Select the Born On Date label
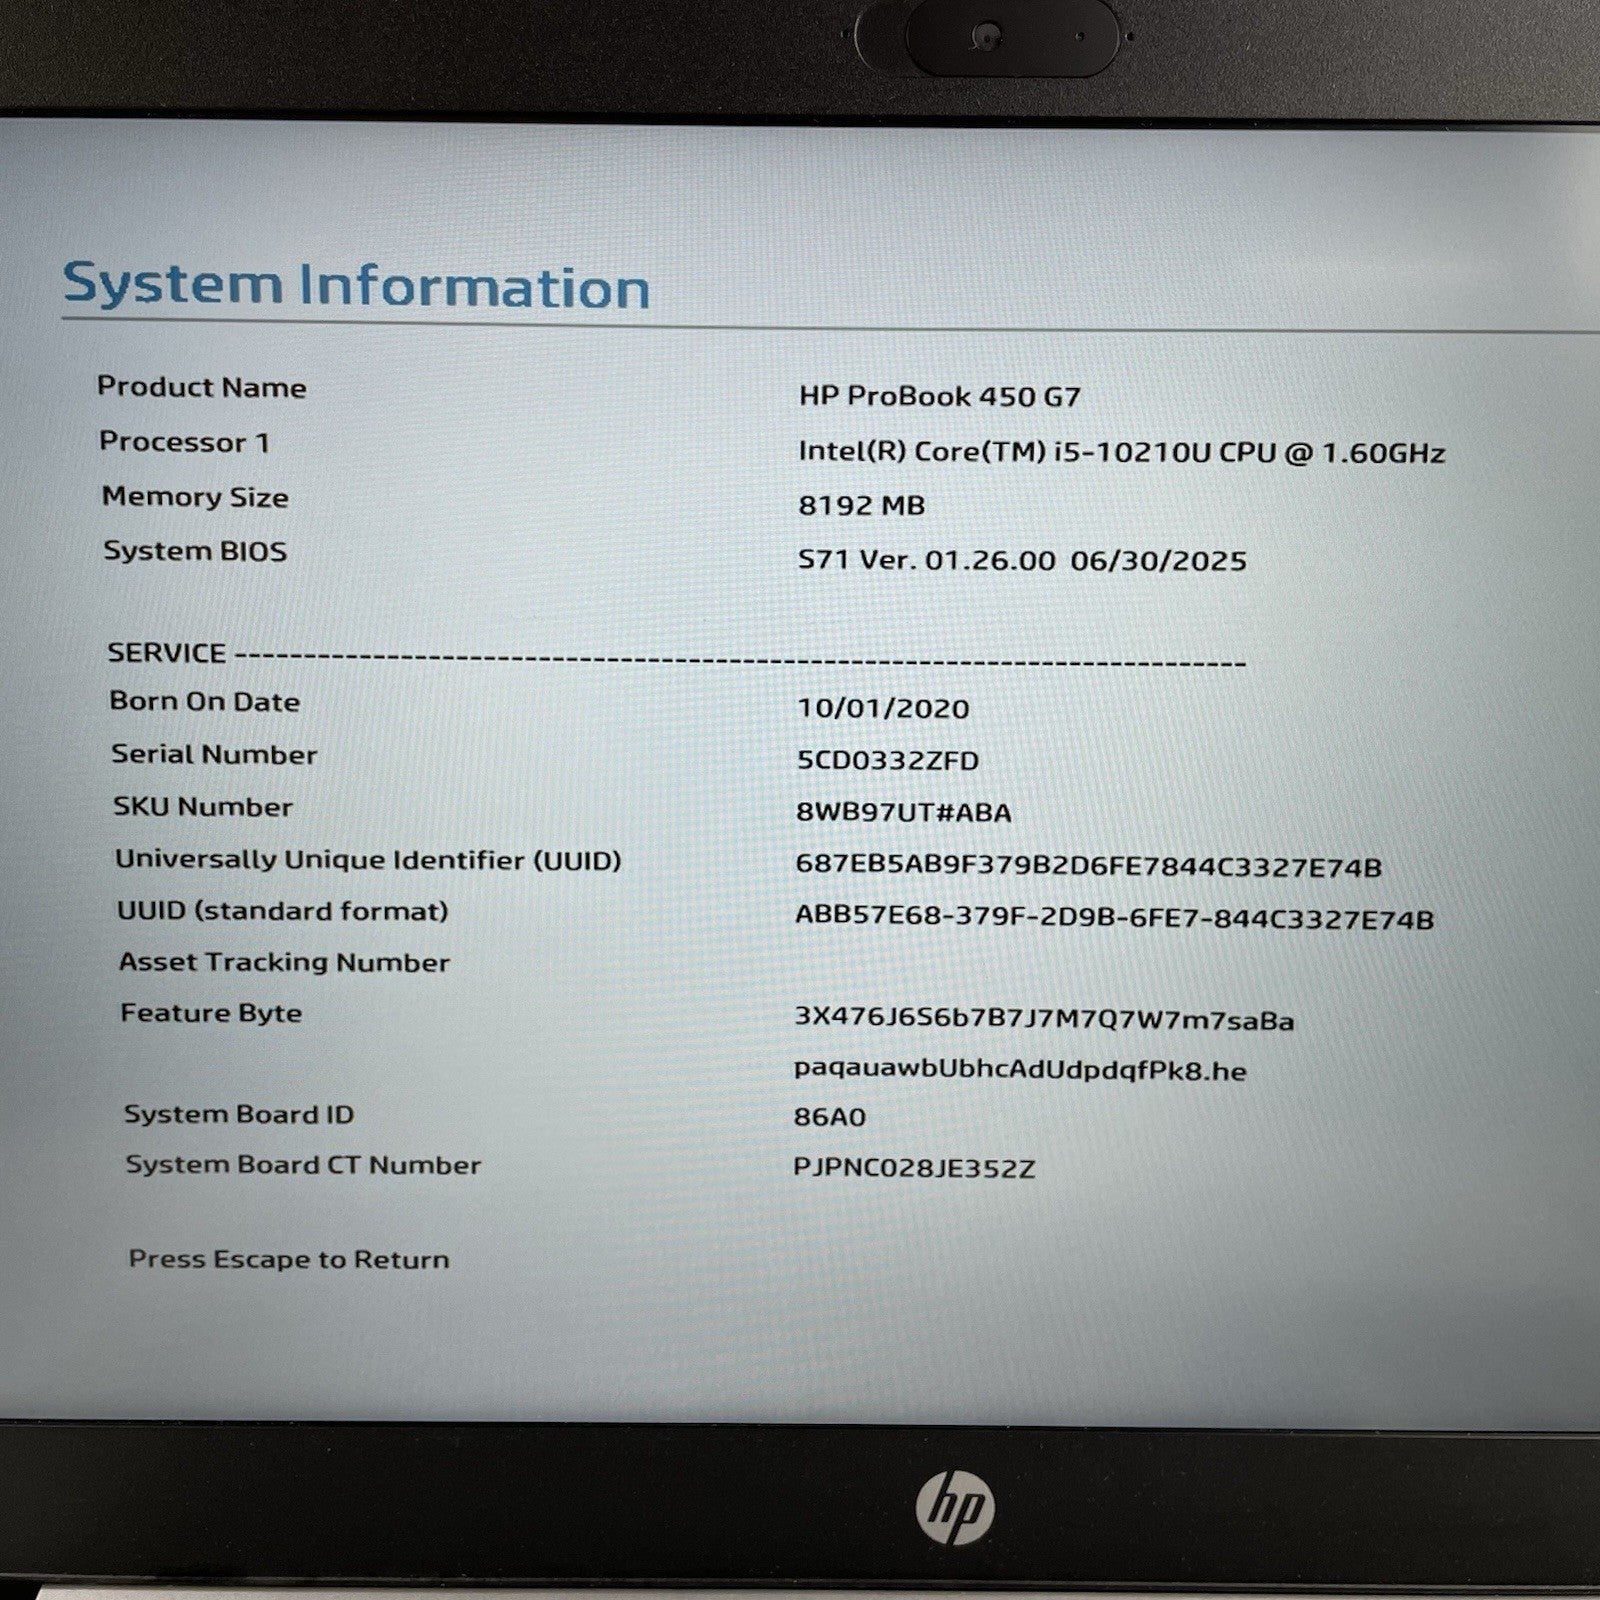Viewport: 1600px width, 1600px height. pos(204,702)
